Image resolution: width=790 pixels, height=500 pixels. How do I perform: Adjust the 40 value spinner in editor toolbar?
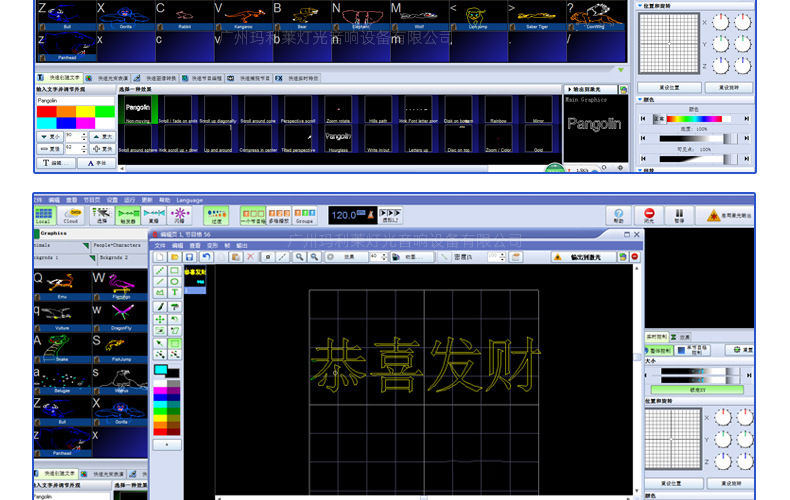(378, 257)
